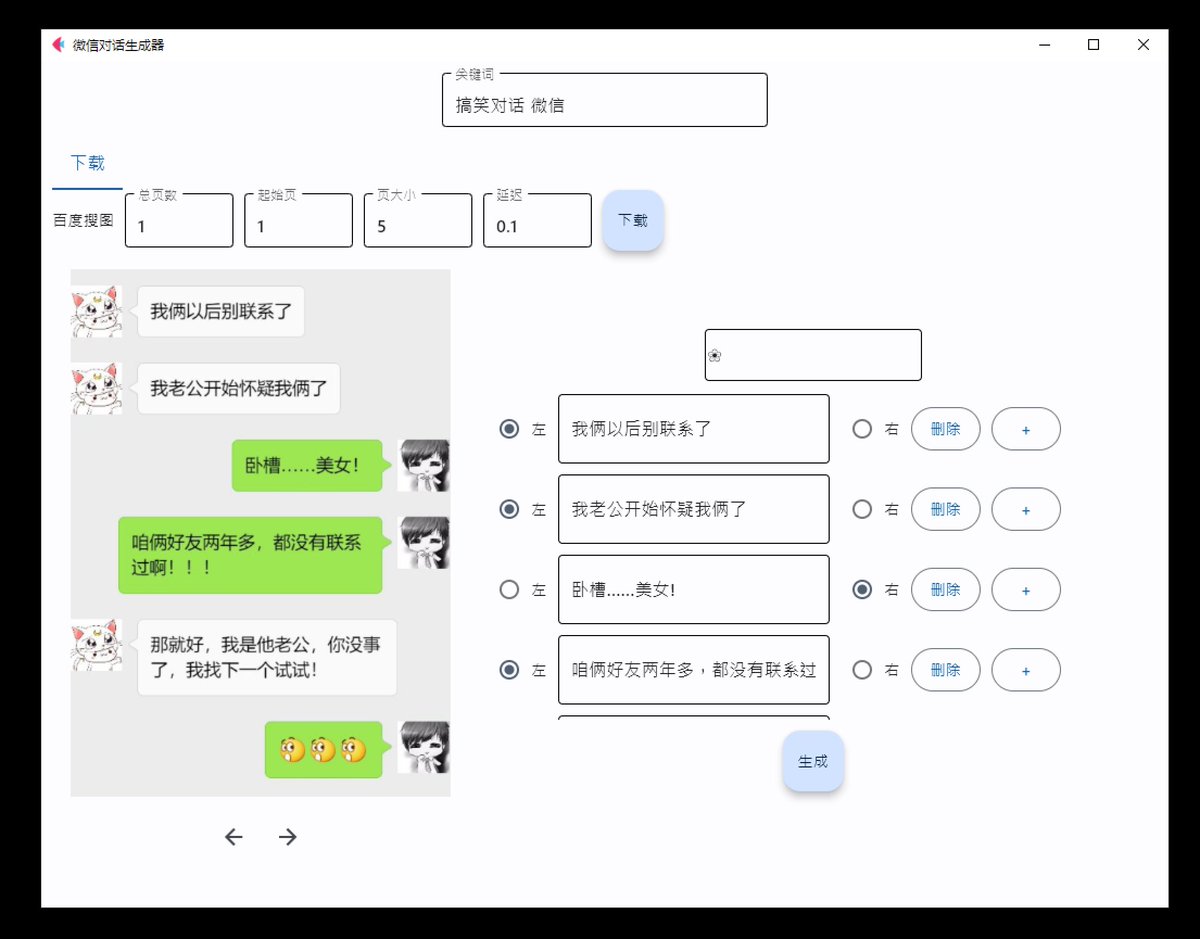
Task: Edit the 我老公开始怀疑我俩了 text box
Action: pyautogui.click(x=694, y=509)
